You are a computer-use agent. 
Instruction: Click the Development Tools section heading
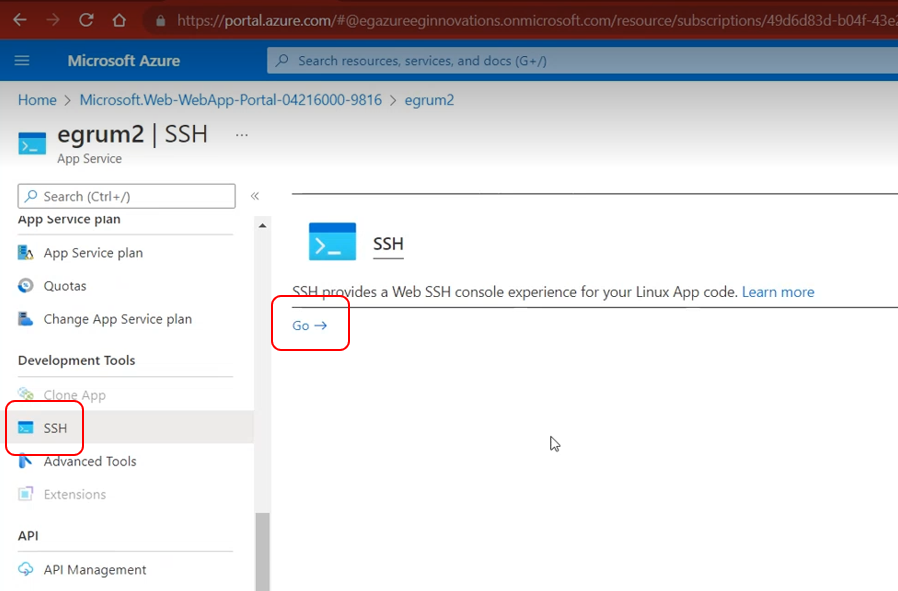tap(76, 360)
